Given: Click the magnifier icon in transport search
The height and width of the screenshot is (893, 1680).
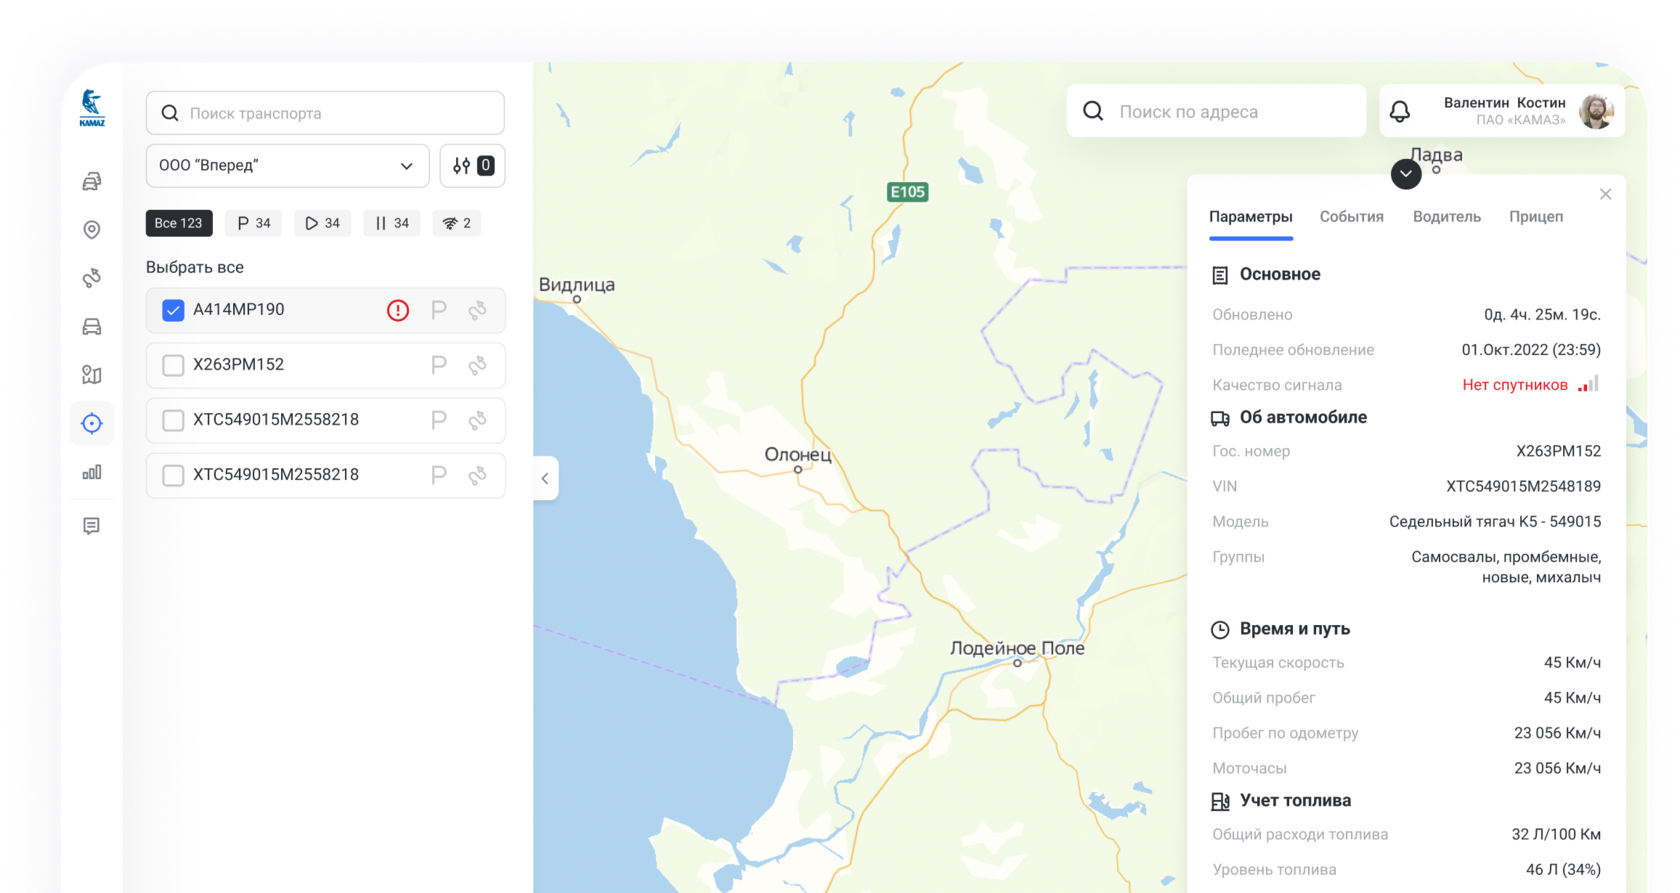Looking at the screenshot, I should click(x=170, y=113).
